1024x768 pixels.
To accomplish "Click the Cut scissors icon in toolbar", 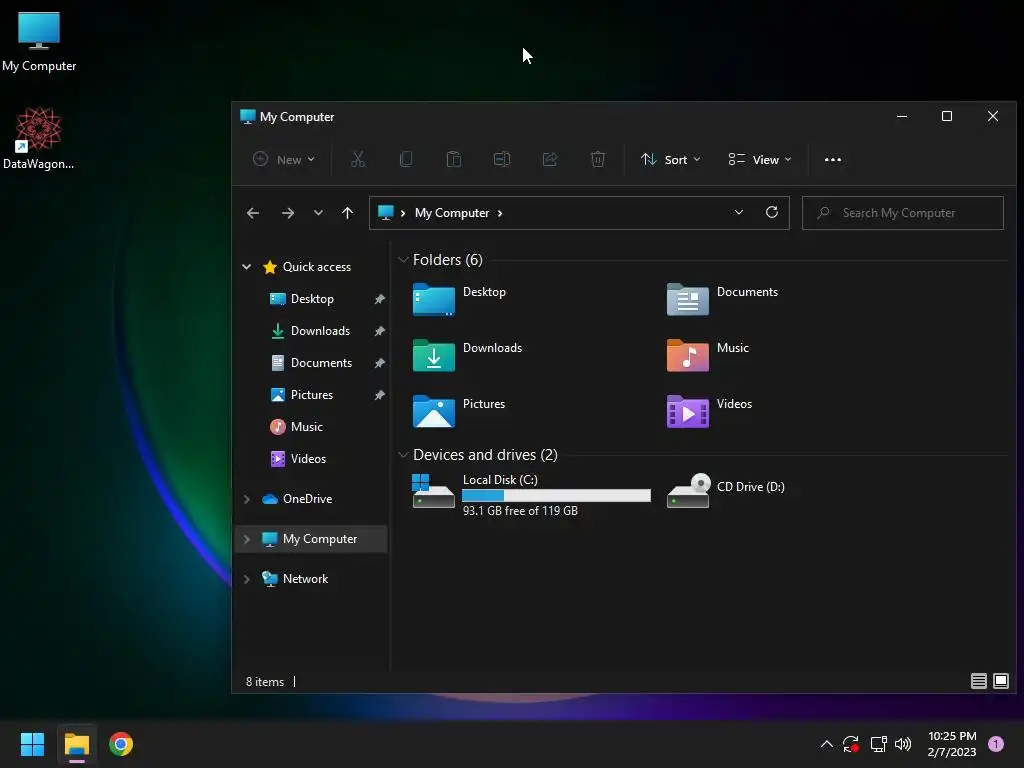I will pyautogui.click(x=358, y=159).
